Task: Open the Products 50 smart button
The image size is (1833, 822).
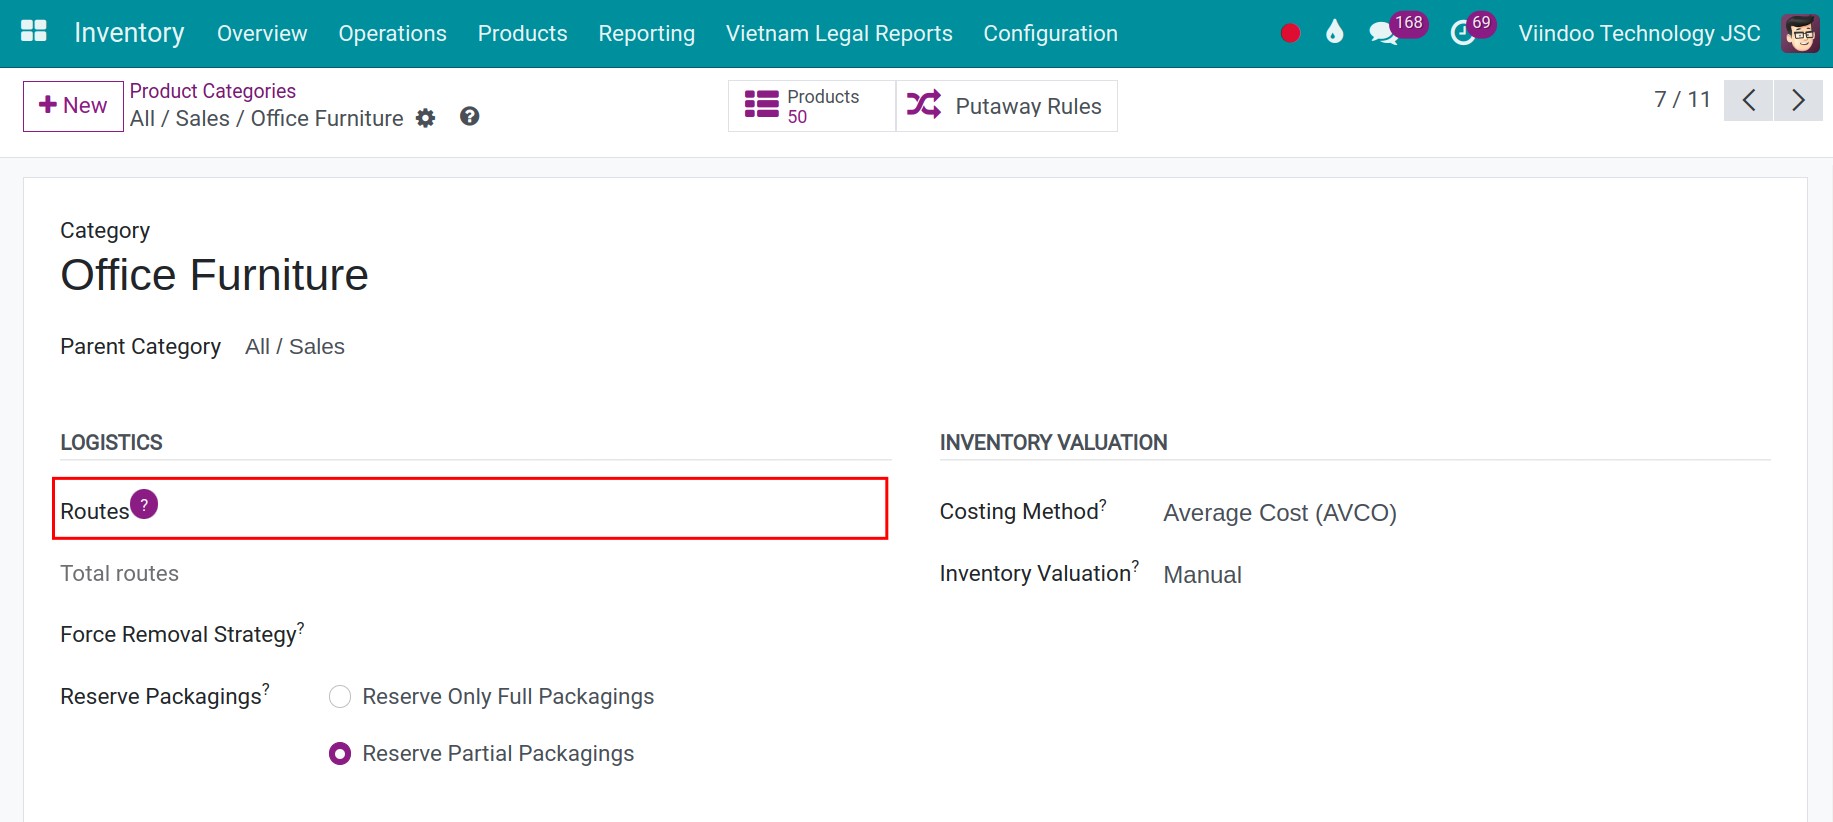Action: [x=812, y=106]
